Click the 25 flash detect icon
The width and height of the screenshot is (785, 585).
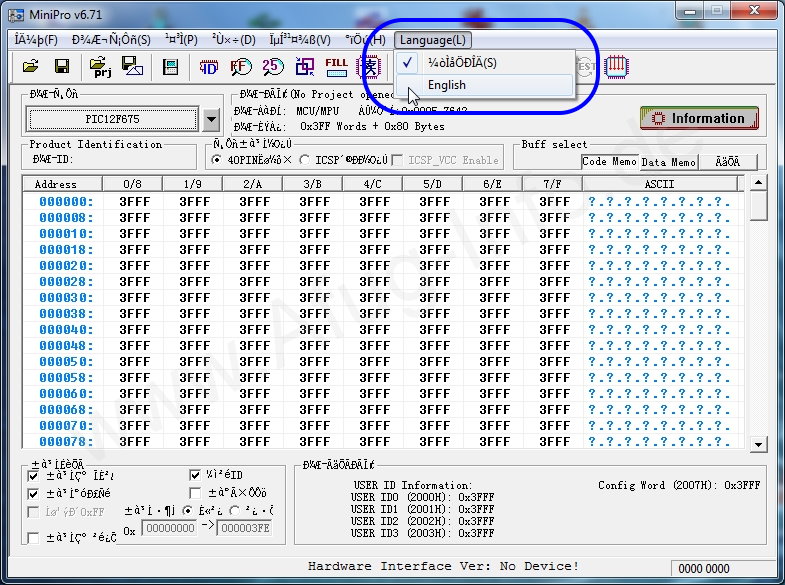273,67
